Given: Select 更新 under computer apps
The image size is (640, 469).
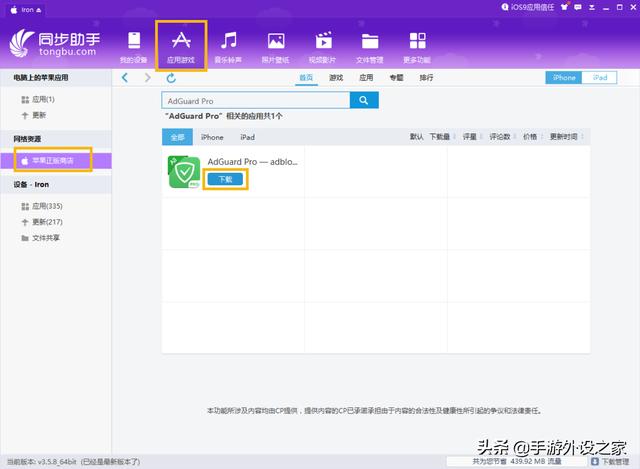Looking at the screenshot, I should 34,115.
